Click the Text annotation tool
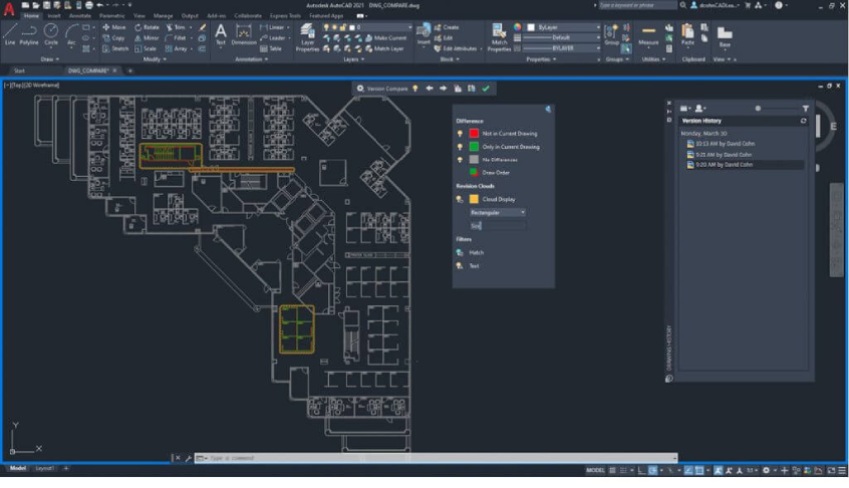Viewport: 849px width, 488px height. point(220,34)
